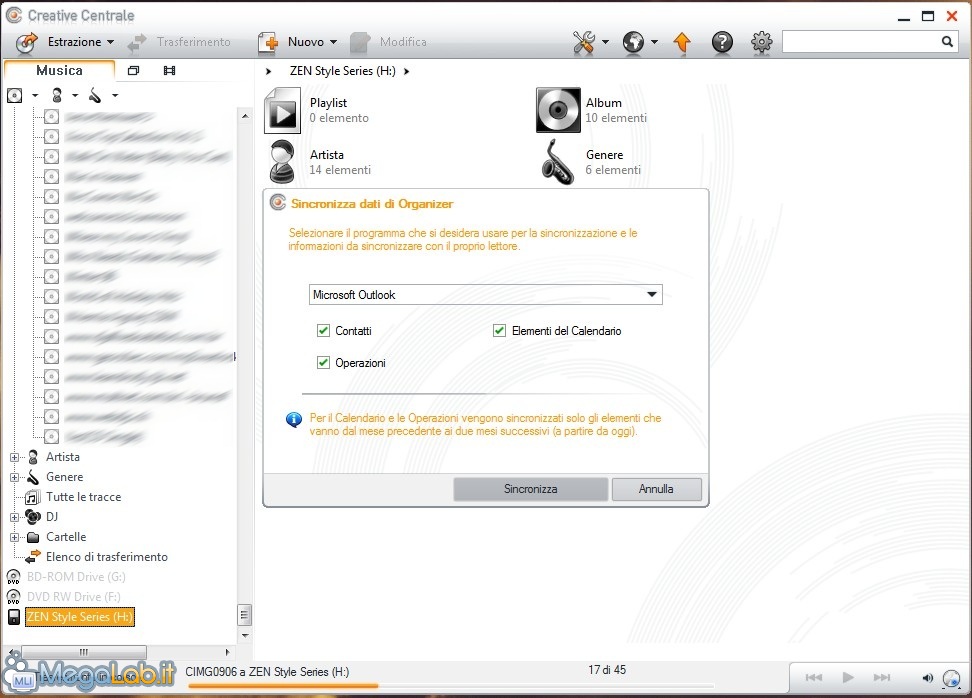Select DVD RW Drive (F:) in the tree

(74, 597)
